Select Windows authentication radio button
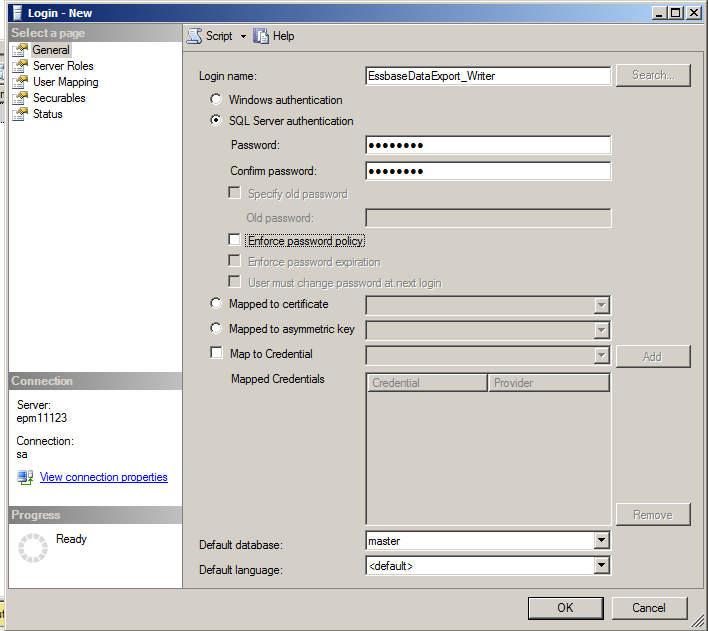 tap(216, 99)
